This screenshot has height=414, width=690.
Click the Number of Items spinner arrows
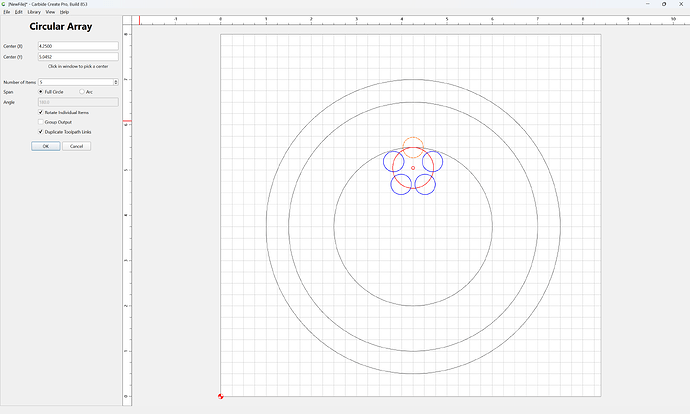pyautogui.click(x=116, y=82)
